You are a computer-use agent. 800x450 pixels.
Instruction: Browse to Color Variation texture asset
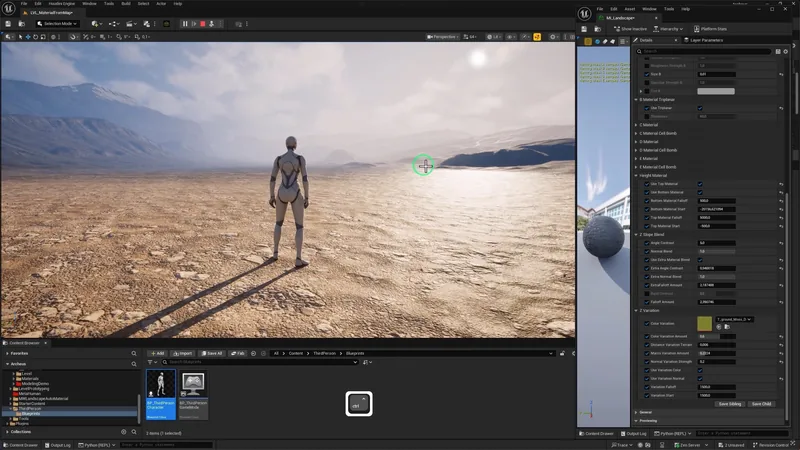pos(727,327)
